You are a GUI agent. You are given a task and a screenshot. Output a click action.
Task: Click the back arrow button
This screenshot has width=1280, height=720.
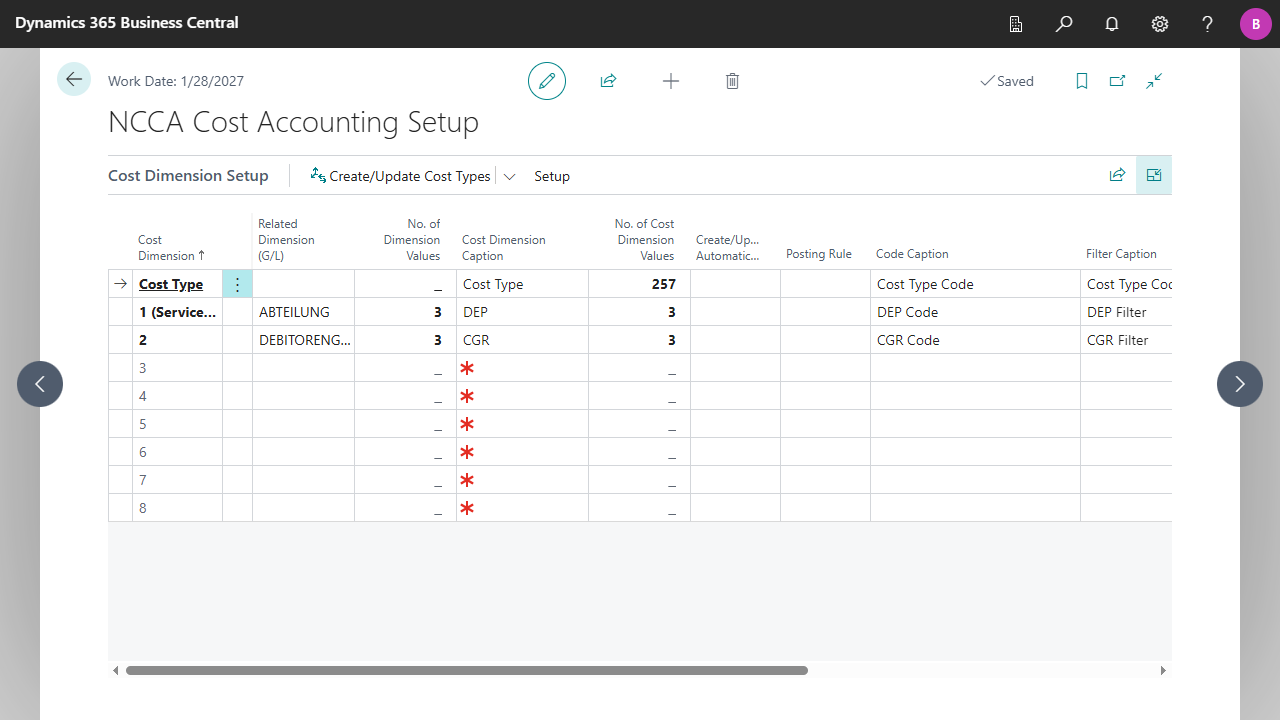(74, 79)
